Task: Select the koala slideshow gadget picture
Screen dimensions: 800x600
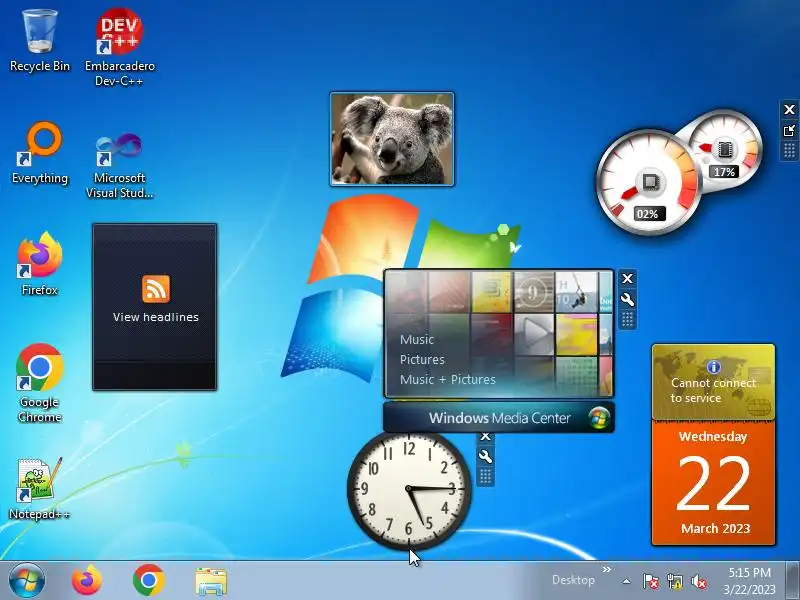Action: click(392, 139)
